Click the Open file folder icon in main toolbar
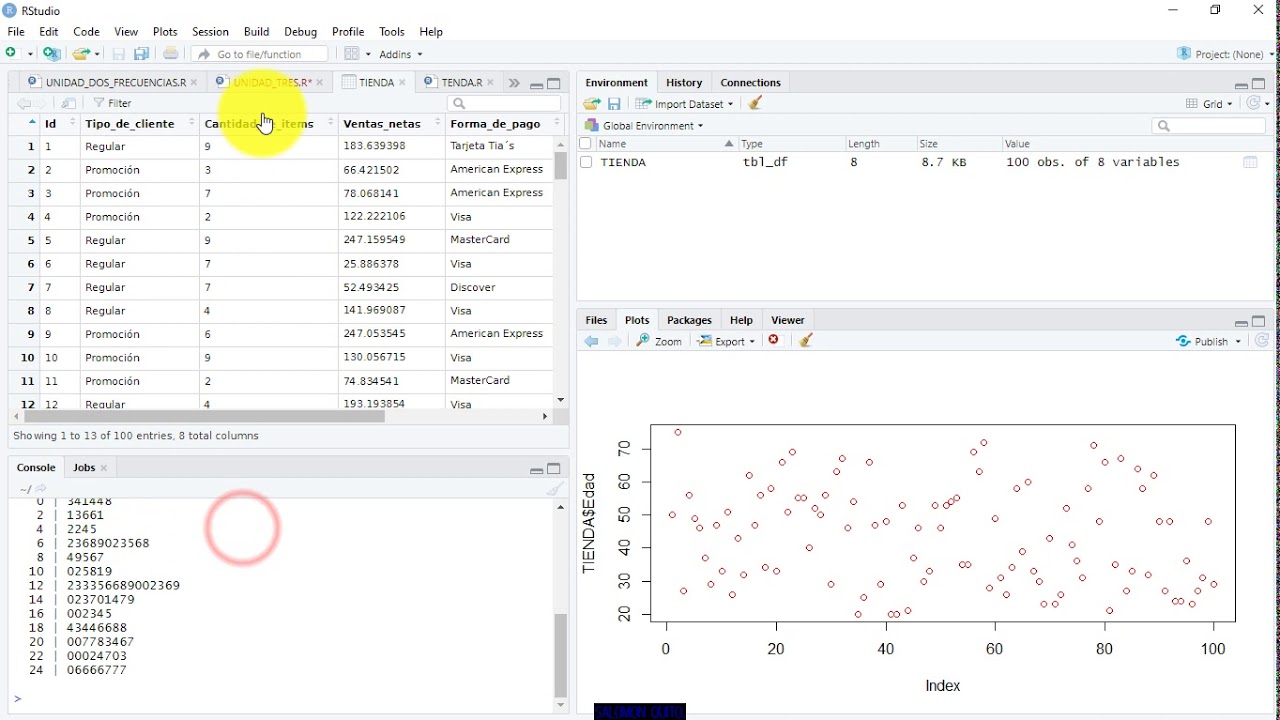The image size is (1280, 720). click(x=82, y=54)
